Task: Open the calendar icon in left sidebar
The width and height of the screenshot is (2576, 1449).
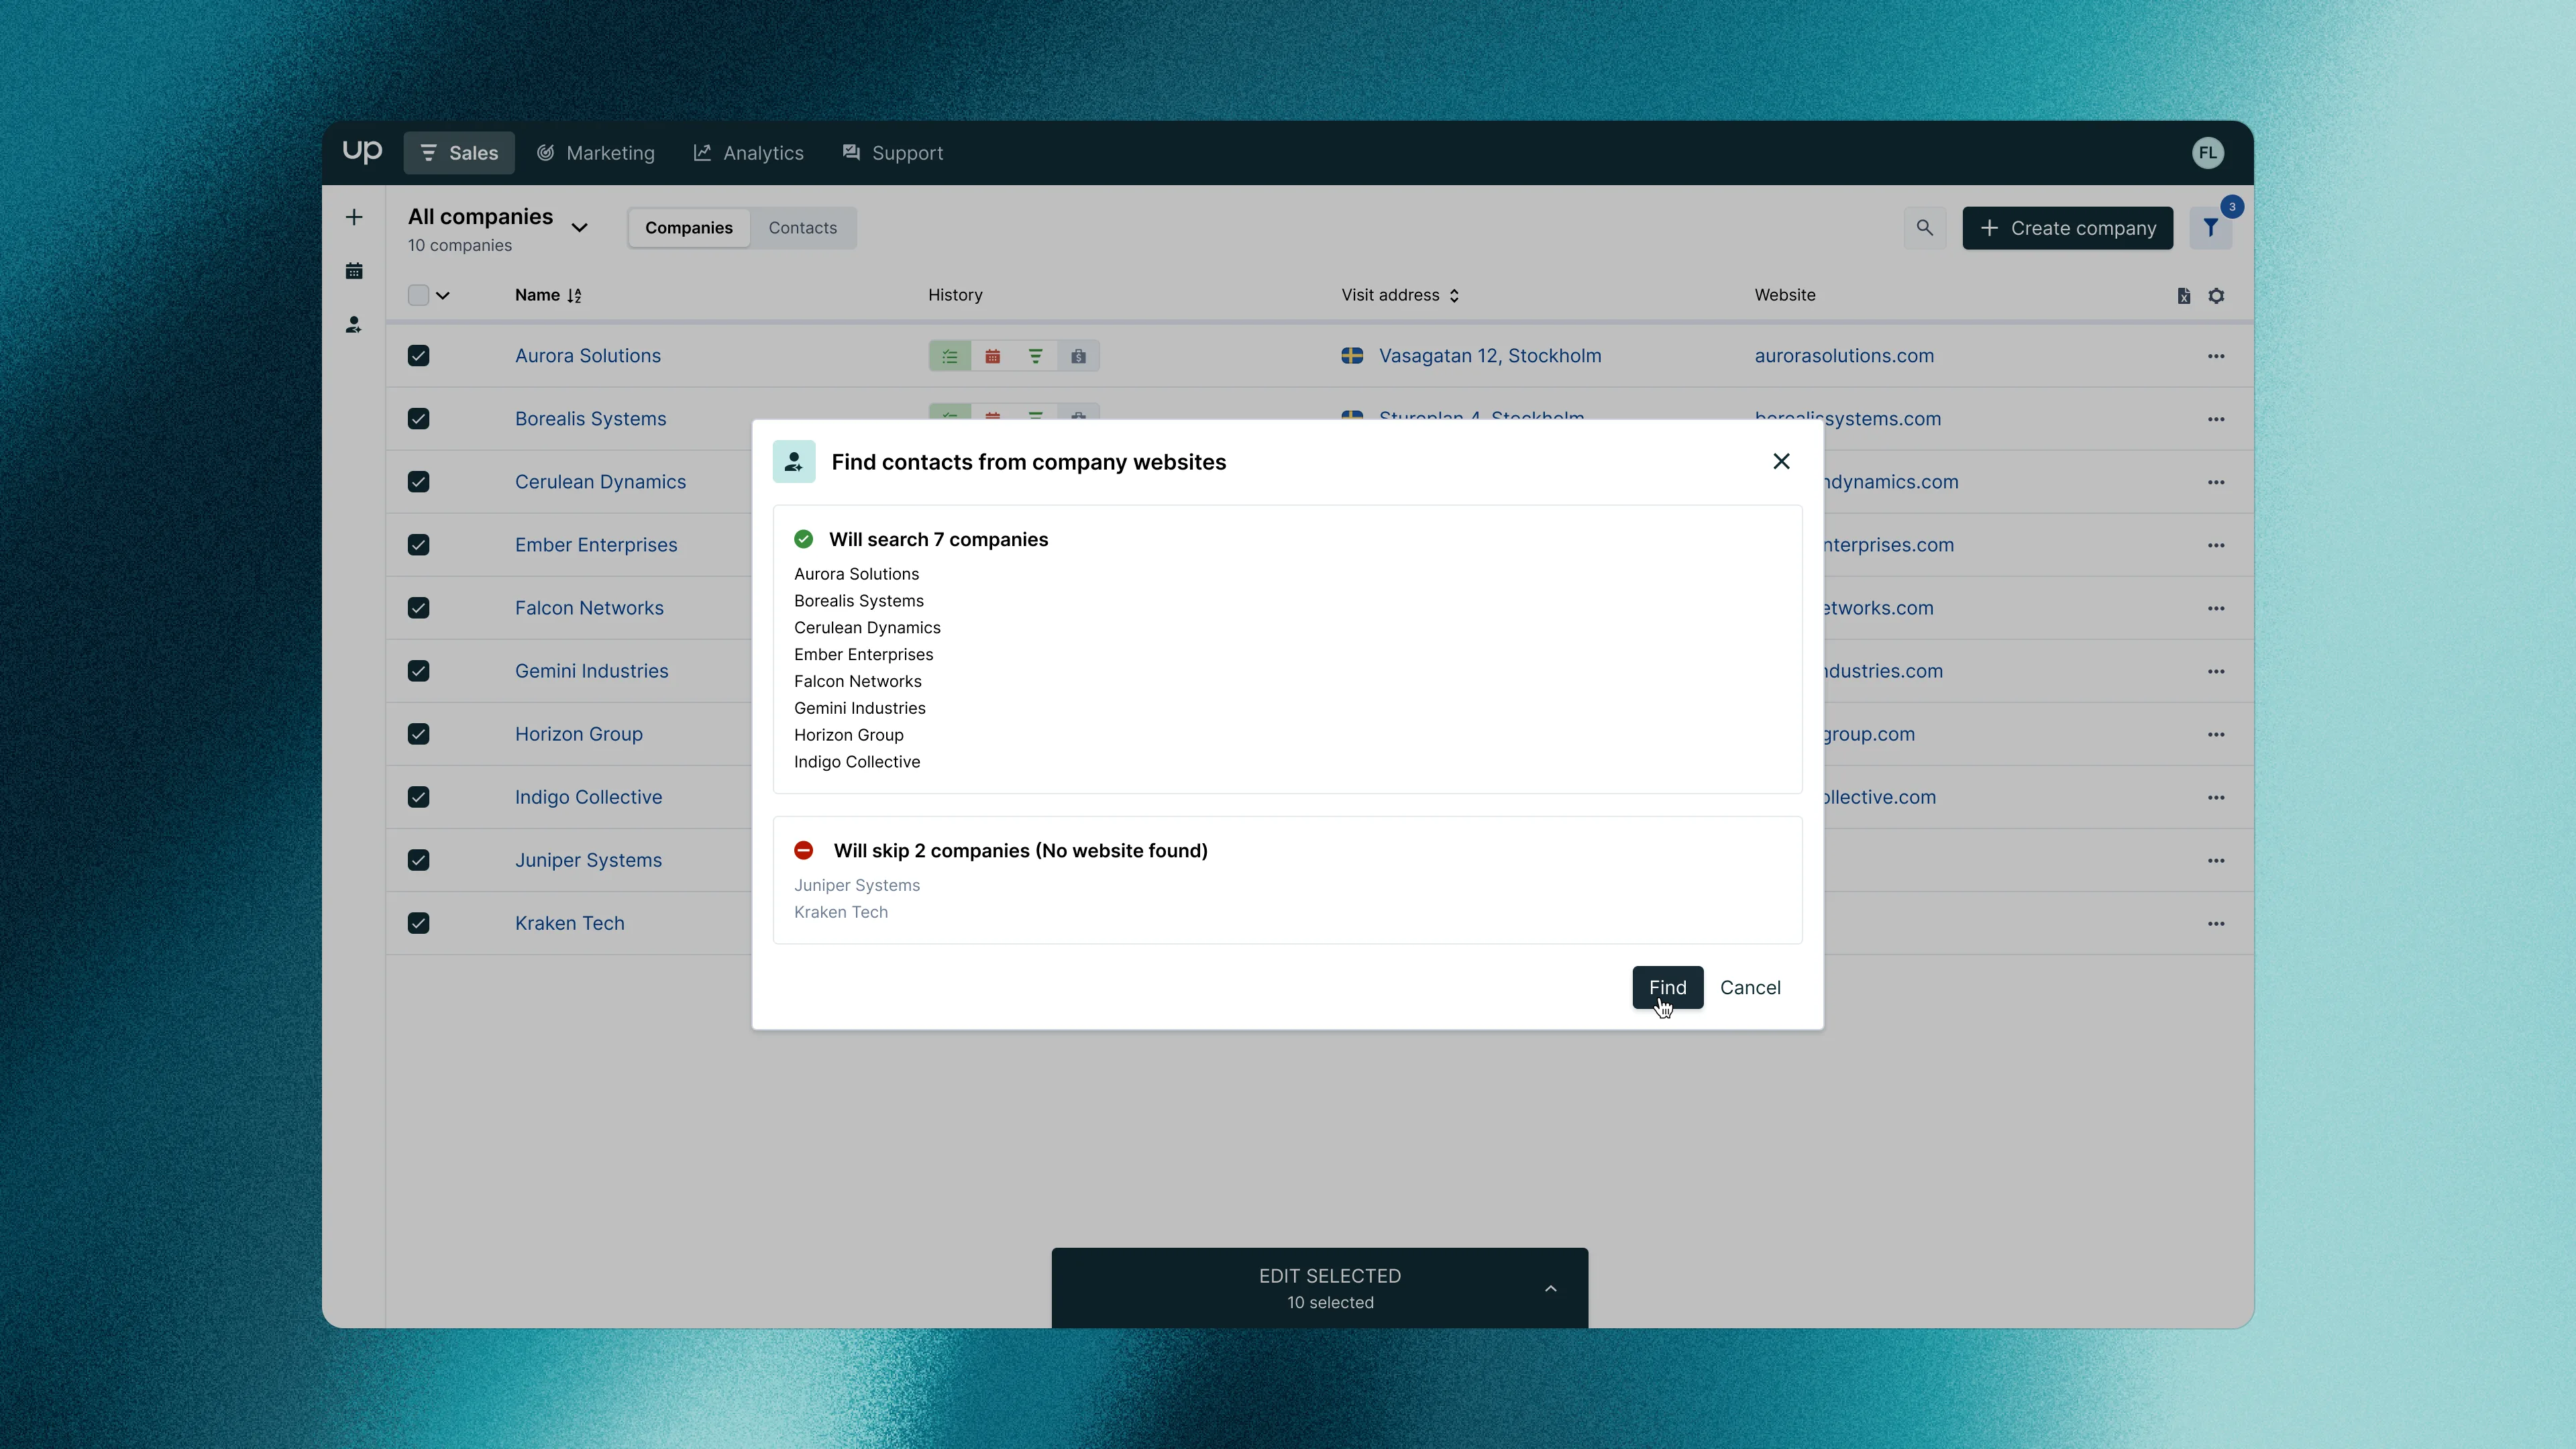Action: 354,271
